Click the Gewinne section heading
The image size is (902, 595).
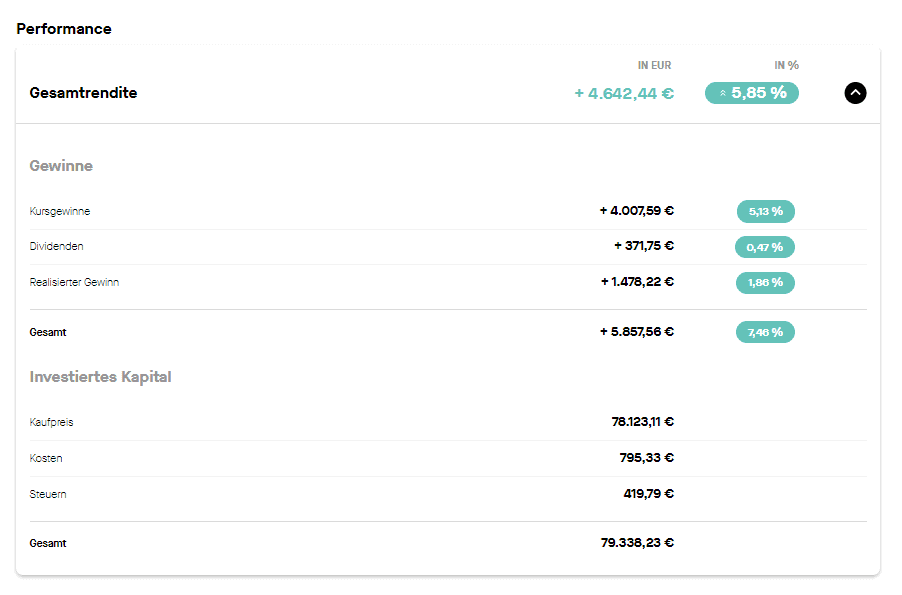pos(61,166)
